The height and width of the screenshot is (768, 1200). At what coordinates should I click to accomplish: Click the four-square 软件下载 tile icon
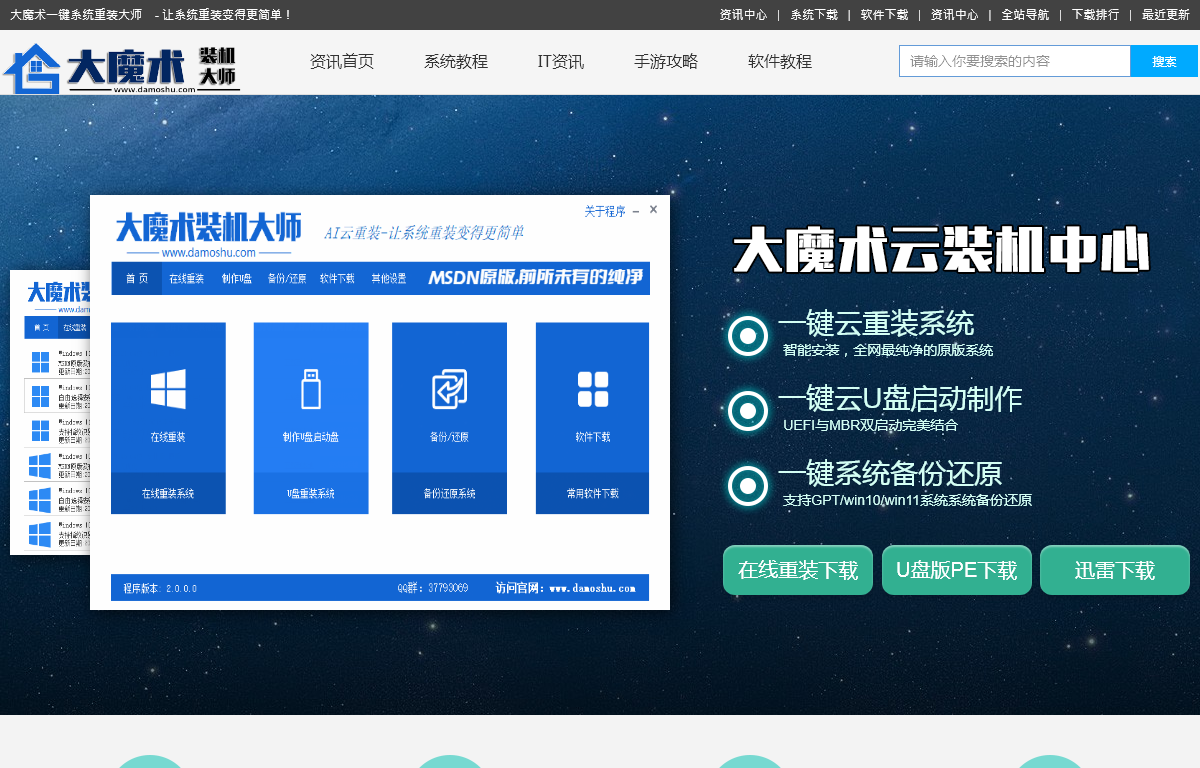592,389
